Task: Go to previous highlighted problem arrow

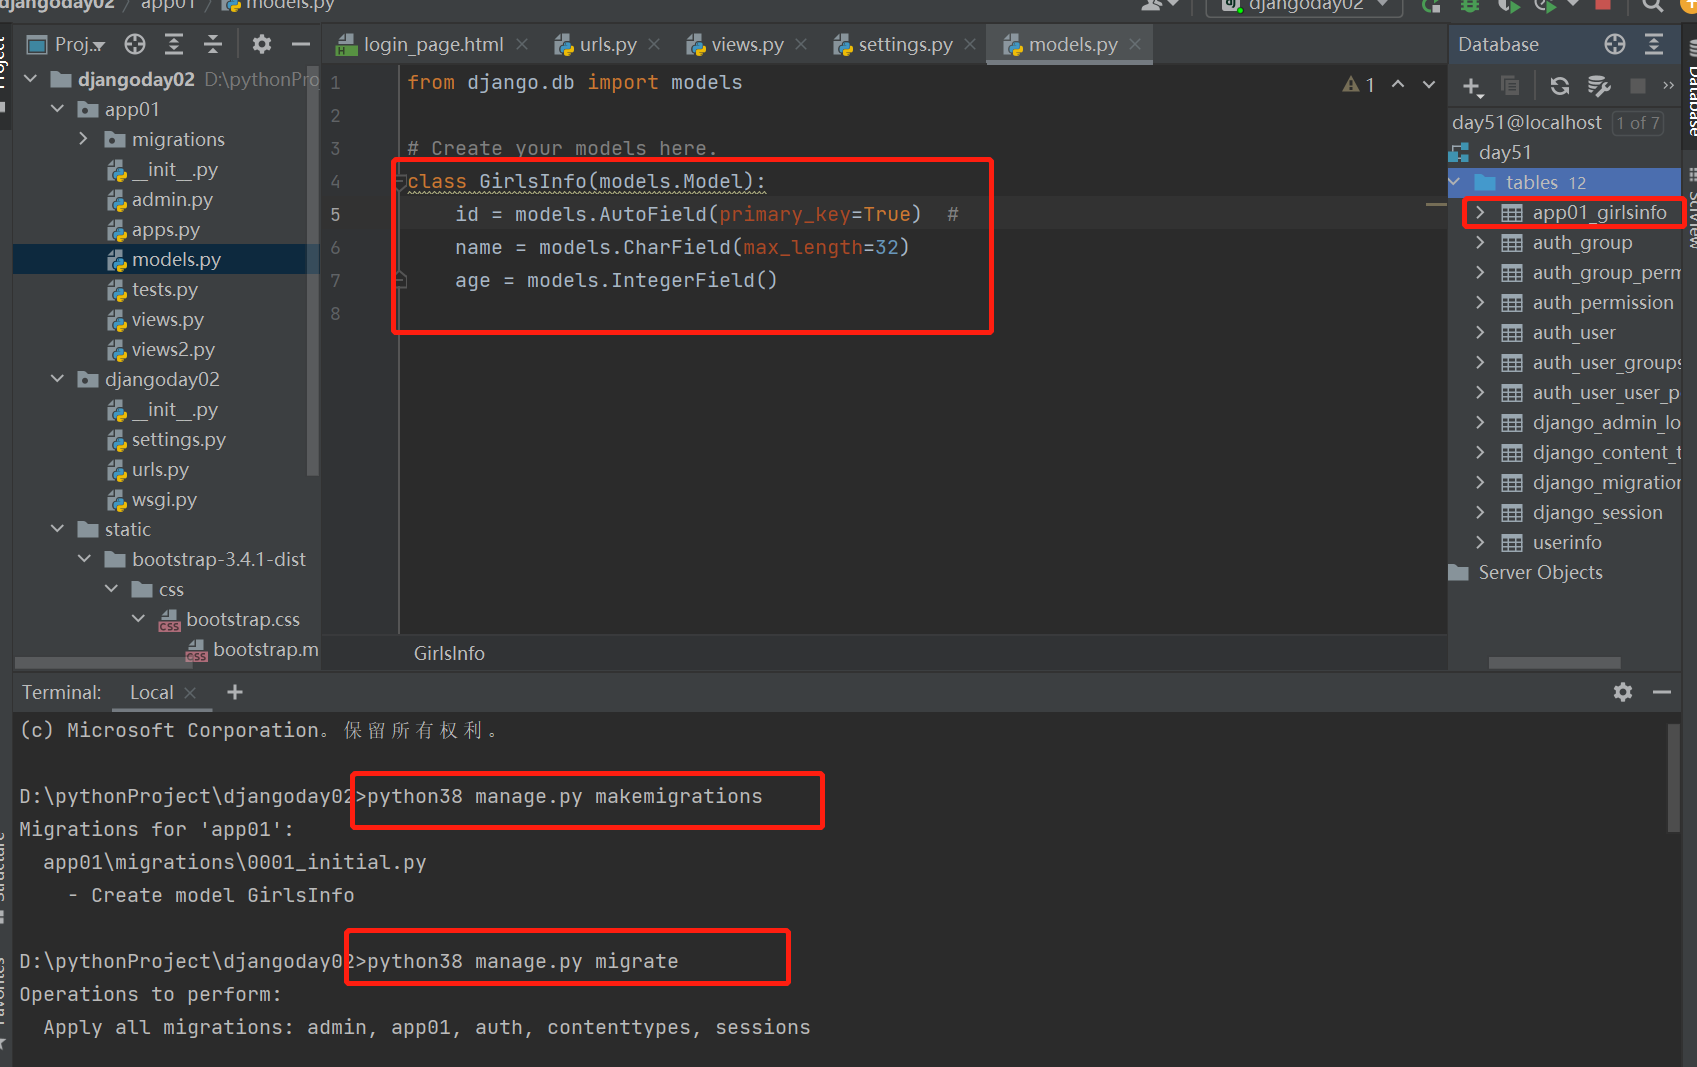Action: coord(1398,85)
